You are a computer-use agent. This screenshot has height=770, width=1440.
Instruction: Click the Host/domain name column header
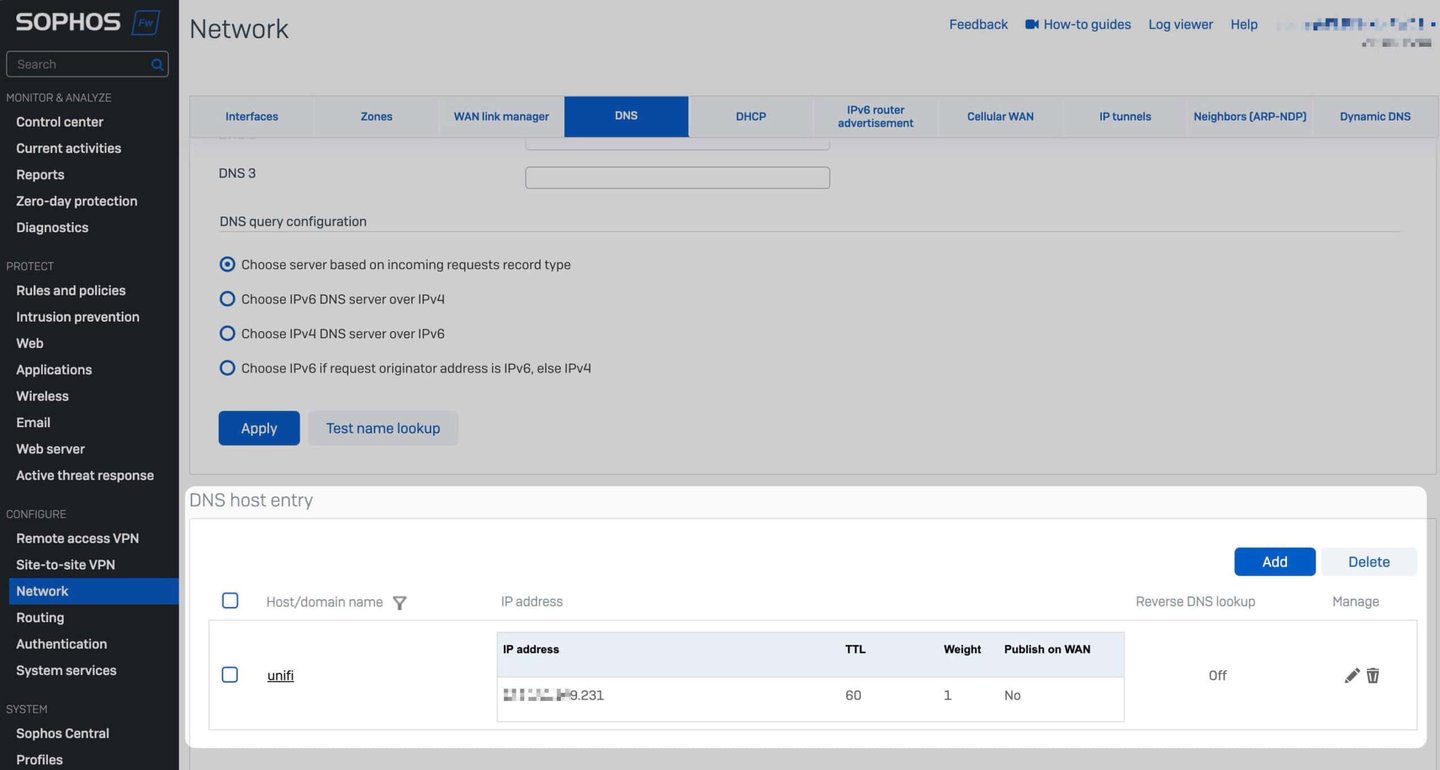[x=325, y=602]
